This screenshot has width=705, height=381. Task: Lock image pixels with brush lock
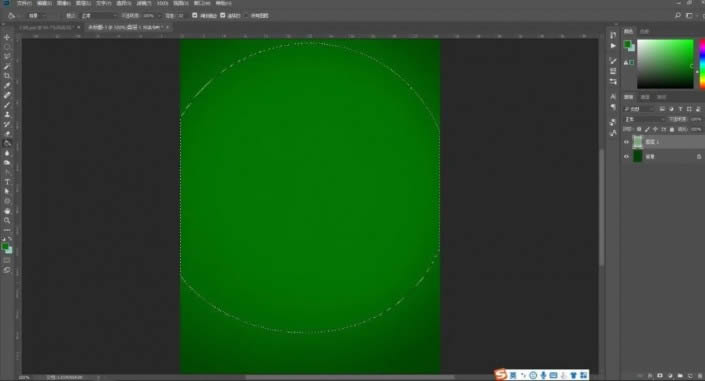click(x=647, y=129)
